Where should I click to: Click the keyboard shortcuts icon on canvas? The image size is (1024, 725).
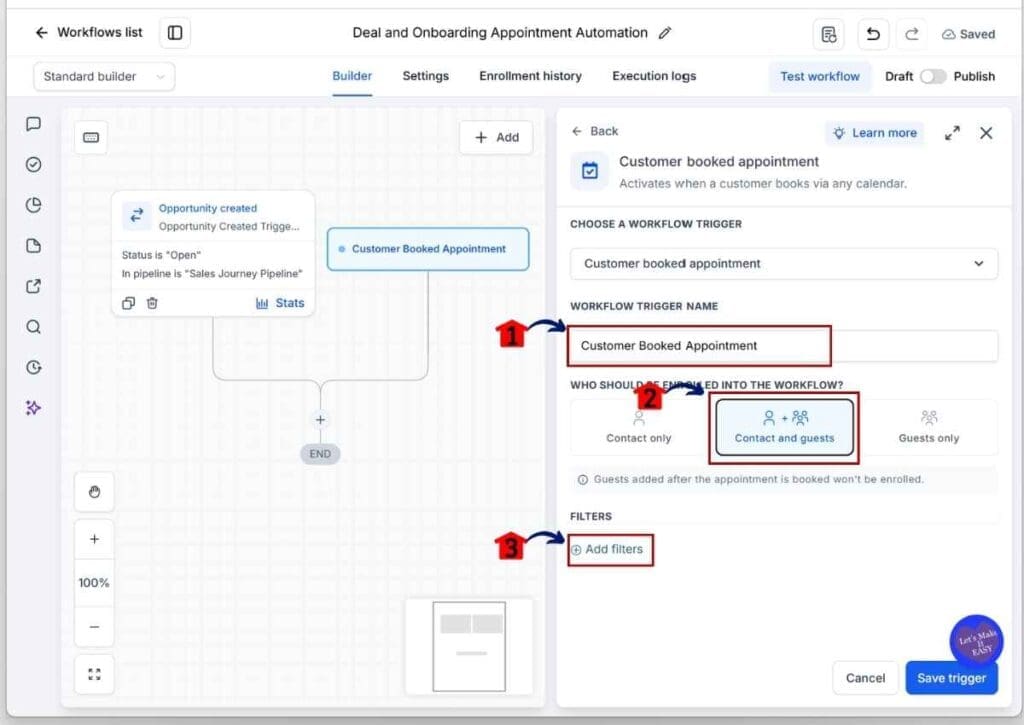coord(91,137)
